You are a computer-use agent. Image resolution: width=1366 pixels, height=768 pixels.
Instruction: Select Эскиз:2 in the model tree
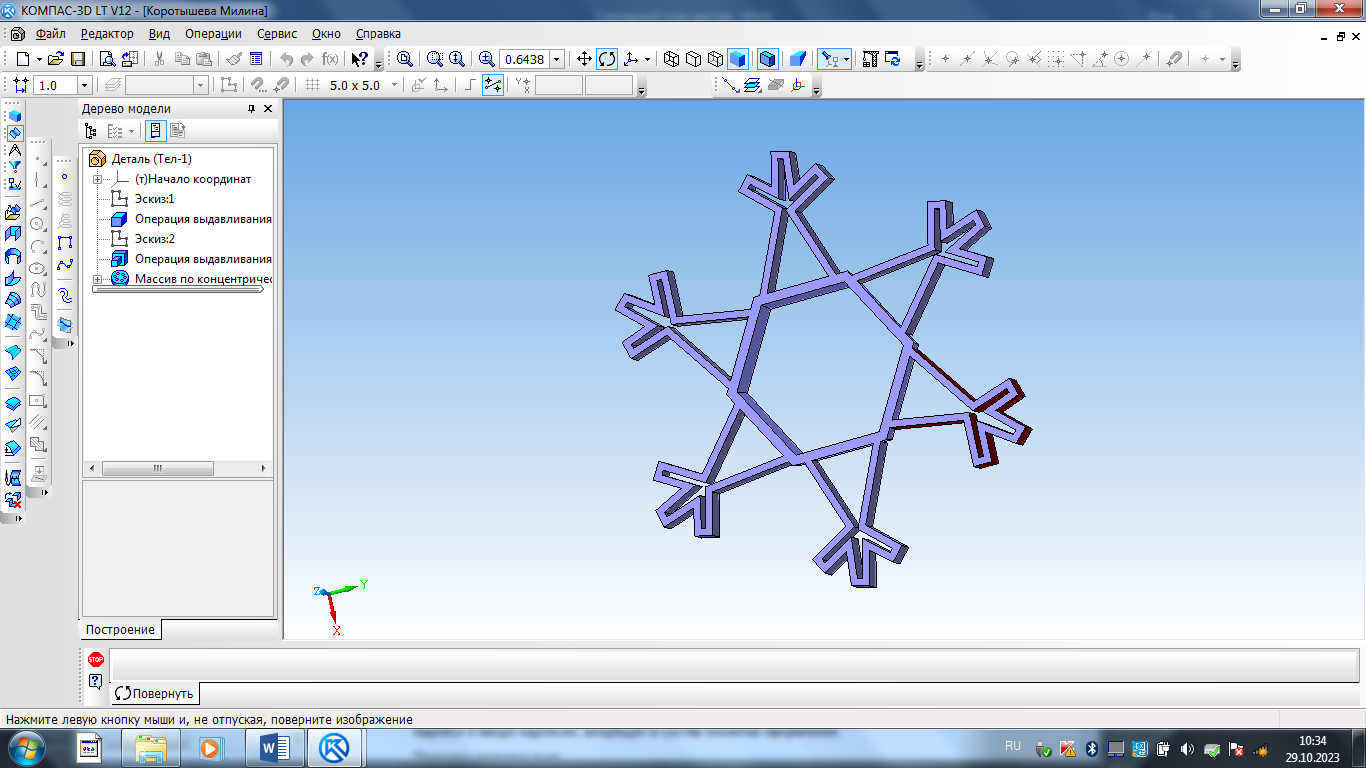pos(154,239)
